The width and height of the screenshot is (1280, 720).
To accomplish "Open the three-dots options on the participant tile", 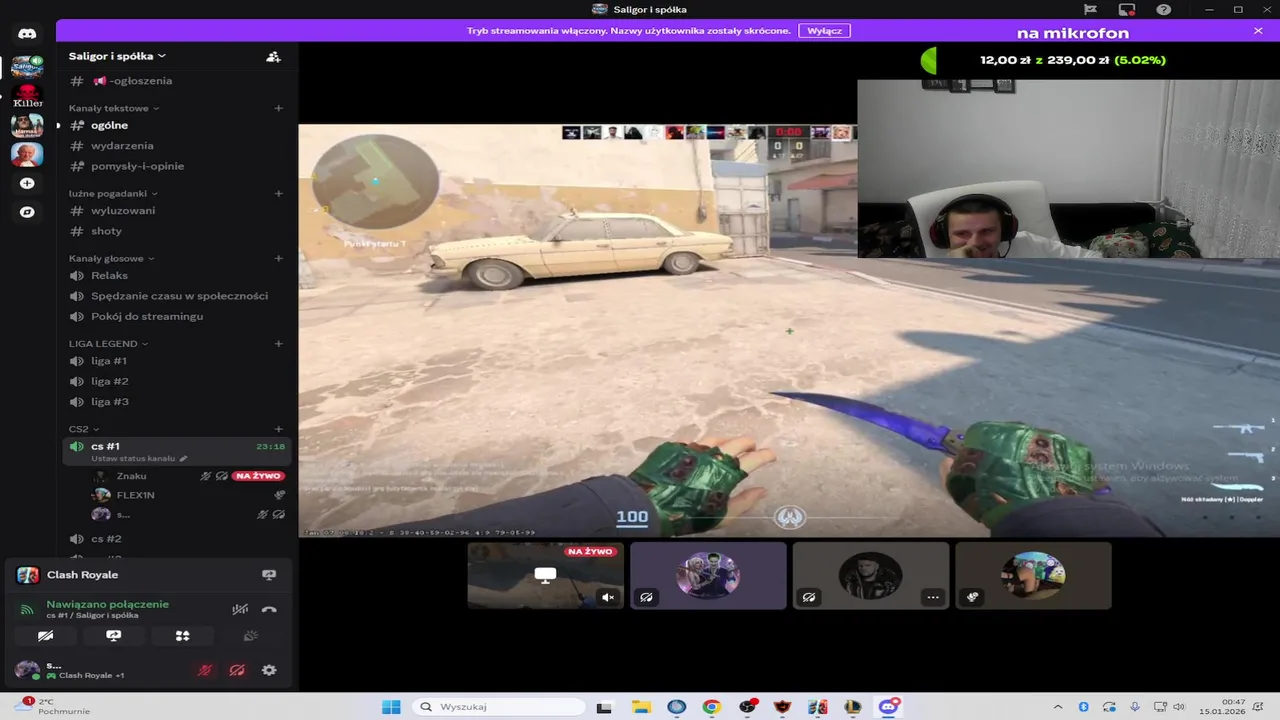I will (x=933, y=597).
